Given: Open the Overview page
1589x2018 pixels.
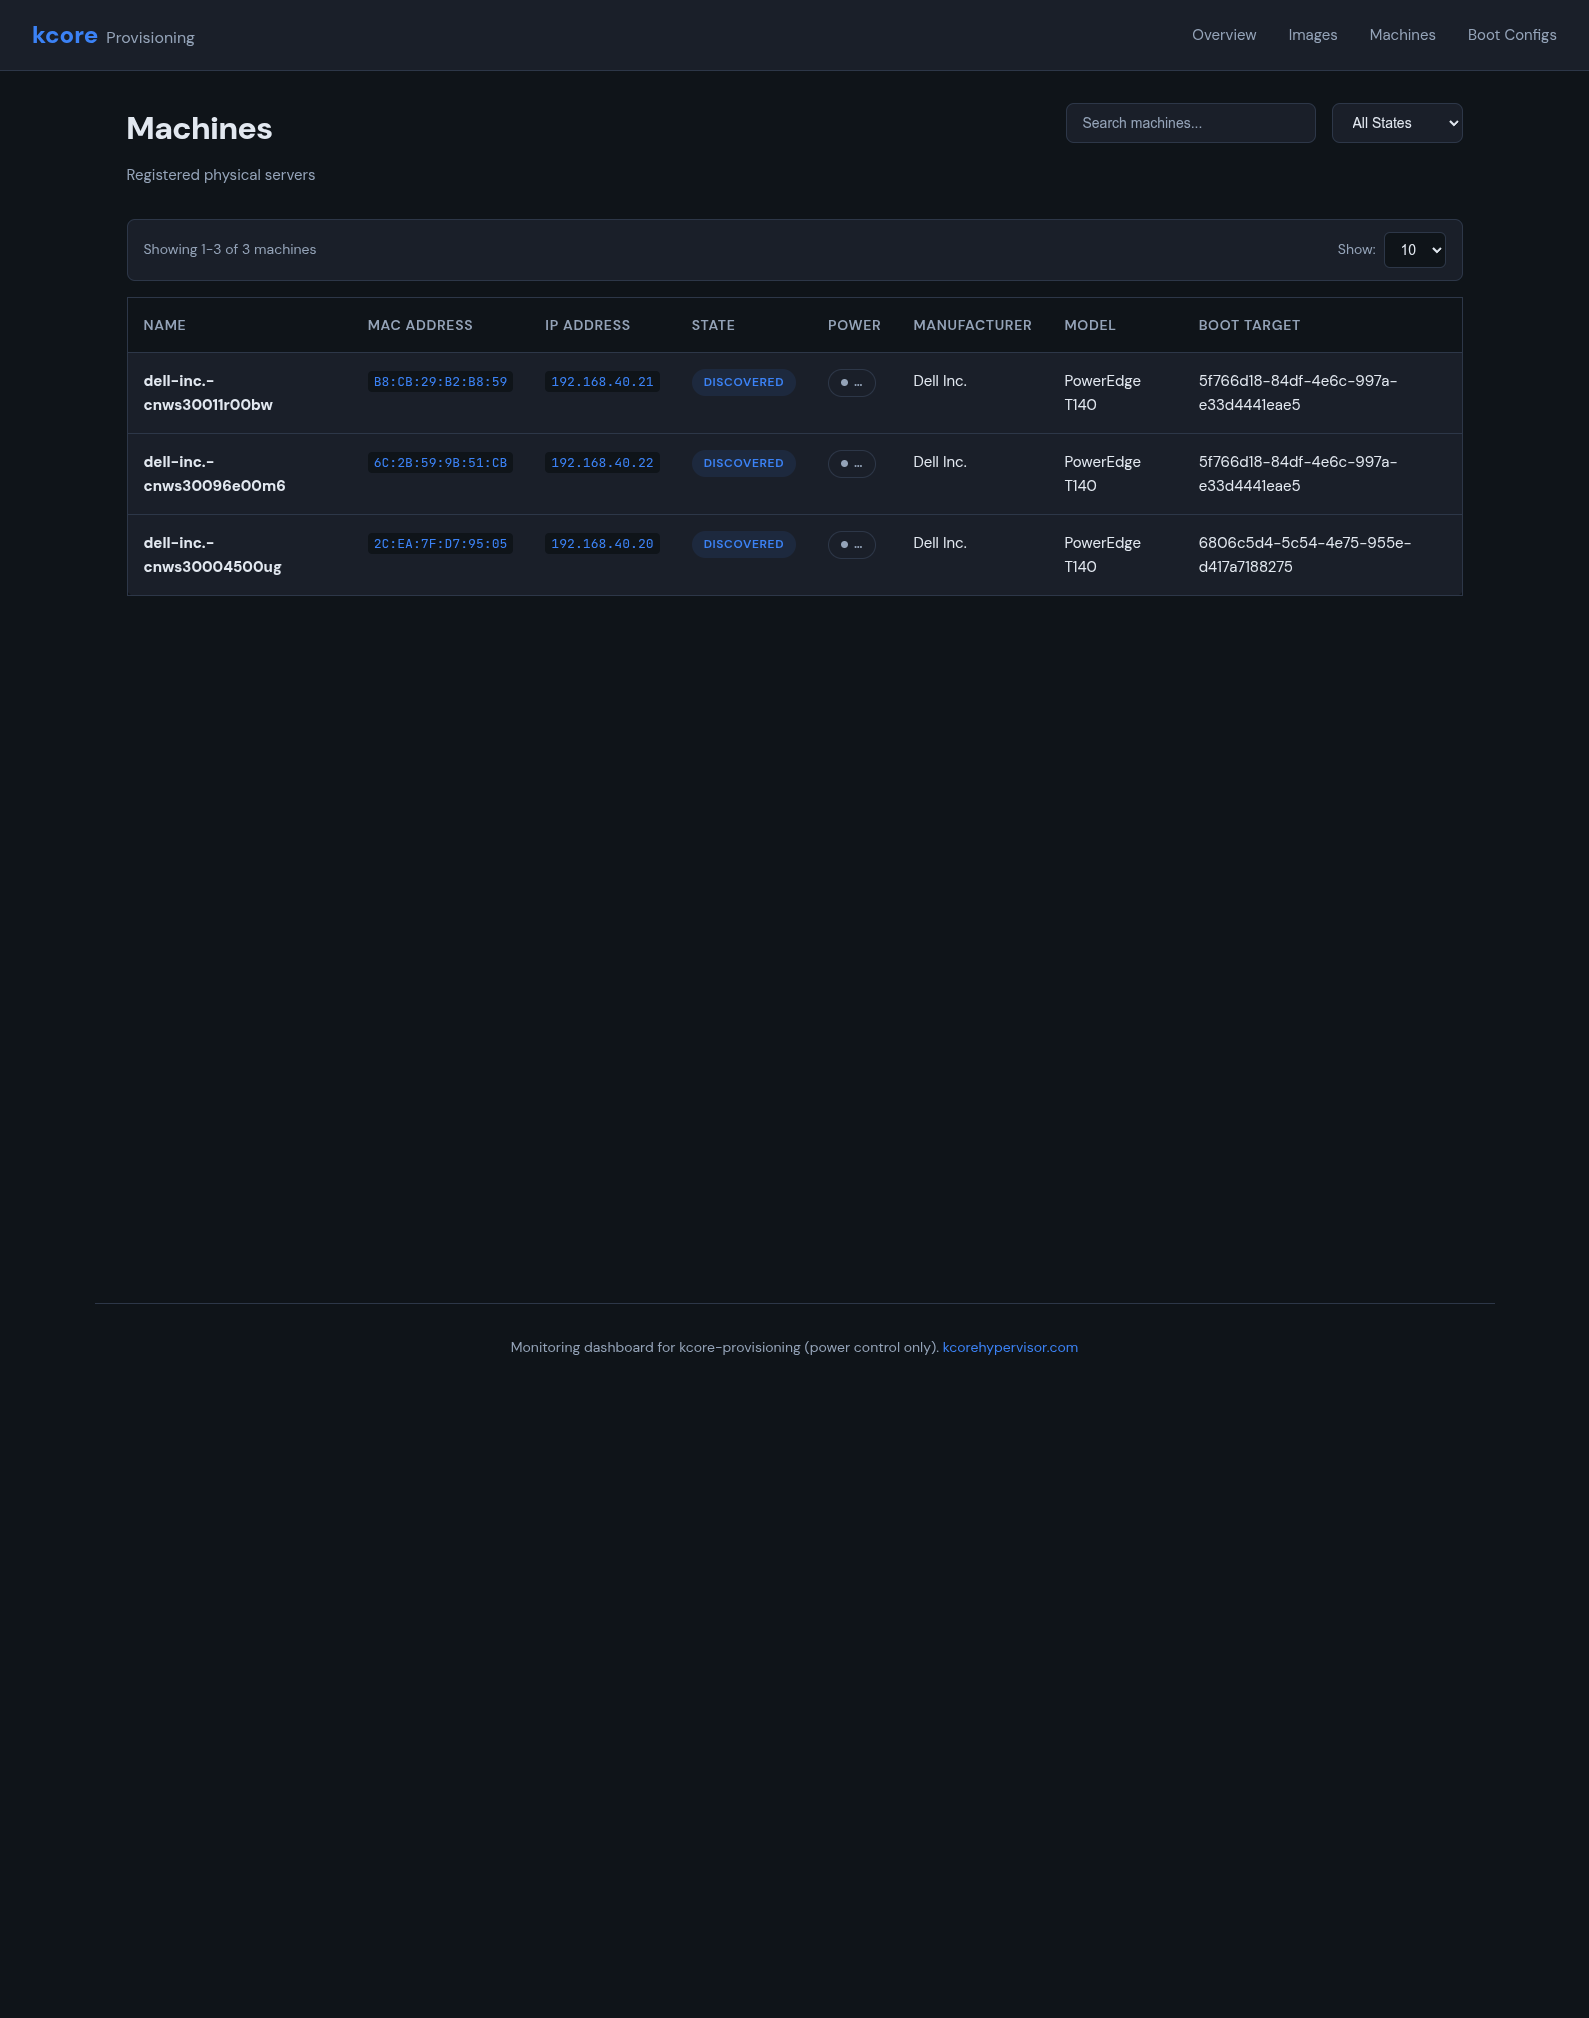Looking at the screenshot, I should click(1224, 35).
